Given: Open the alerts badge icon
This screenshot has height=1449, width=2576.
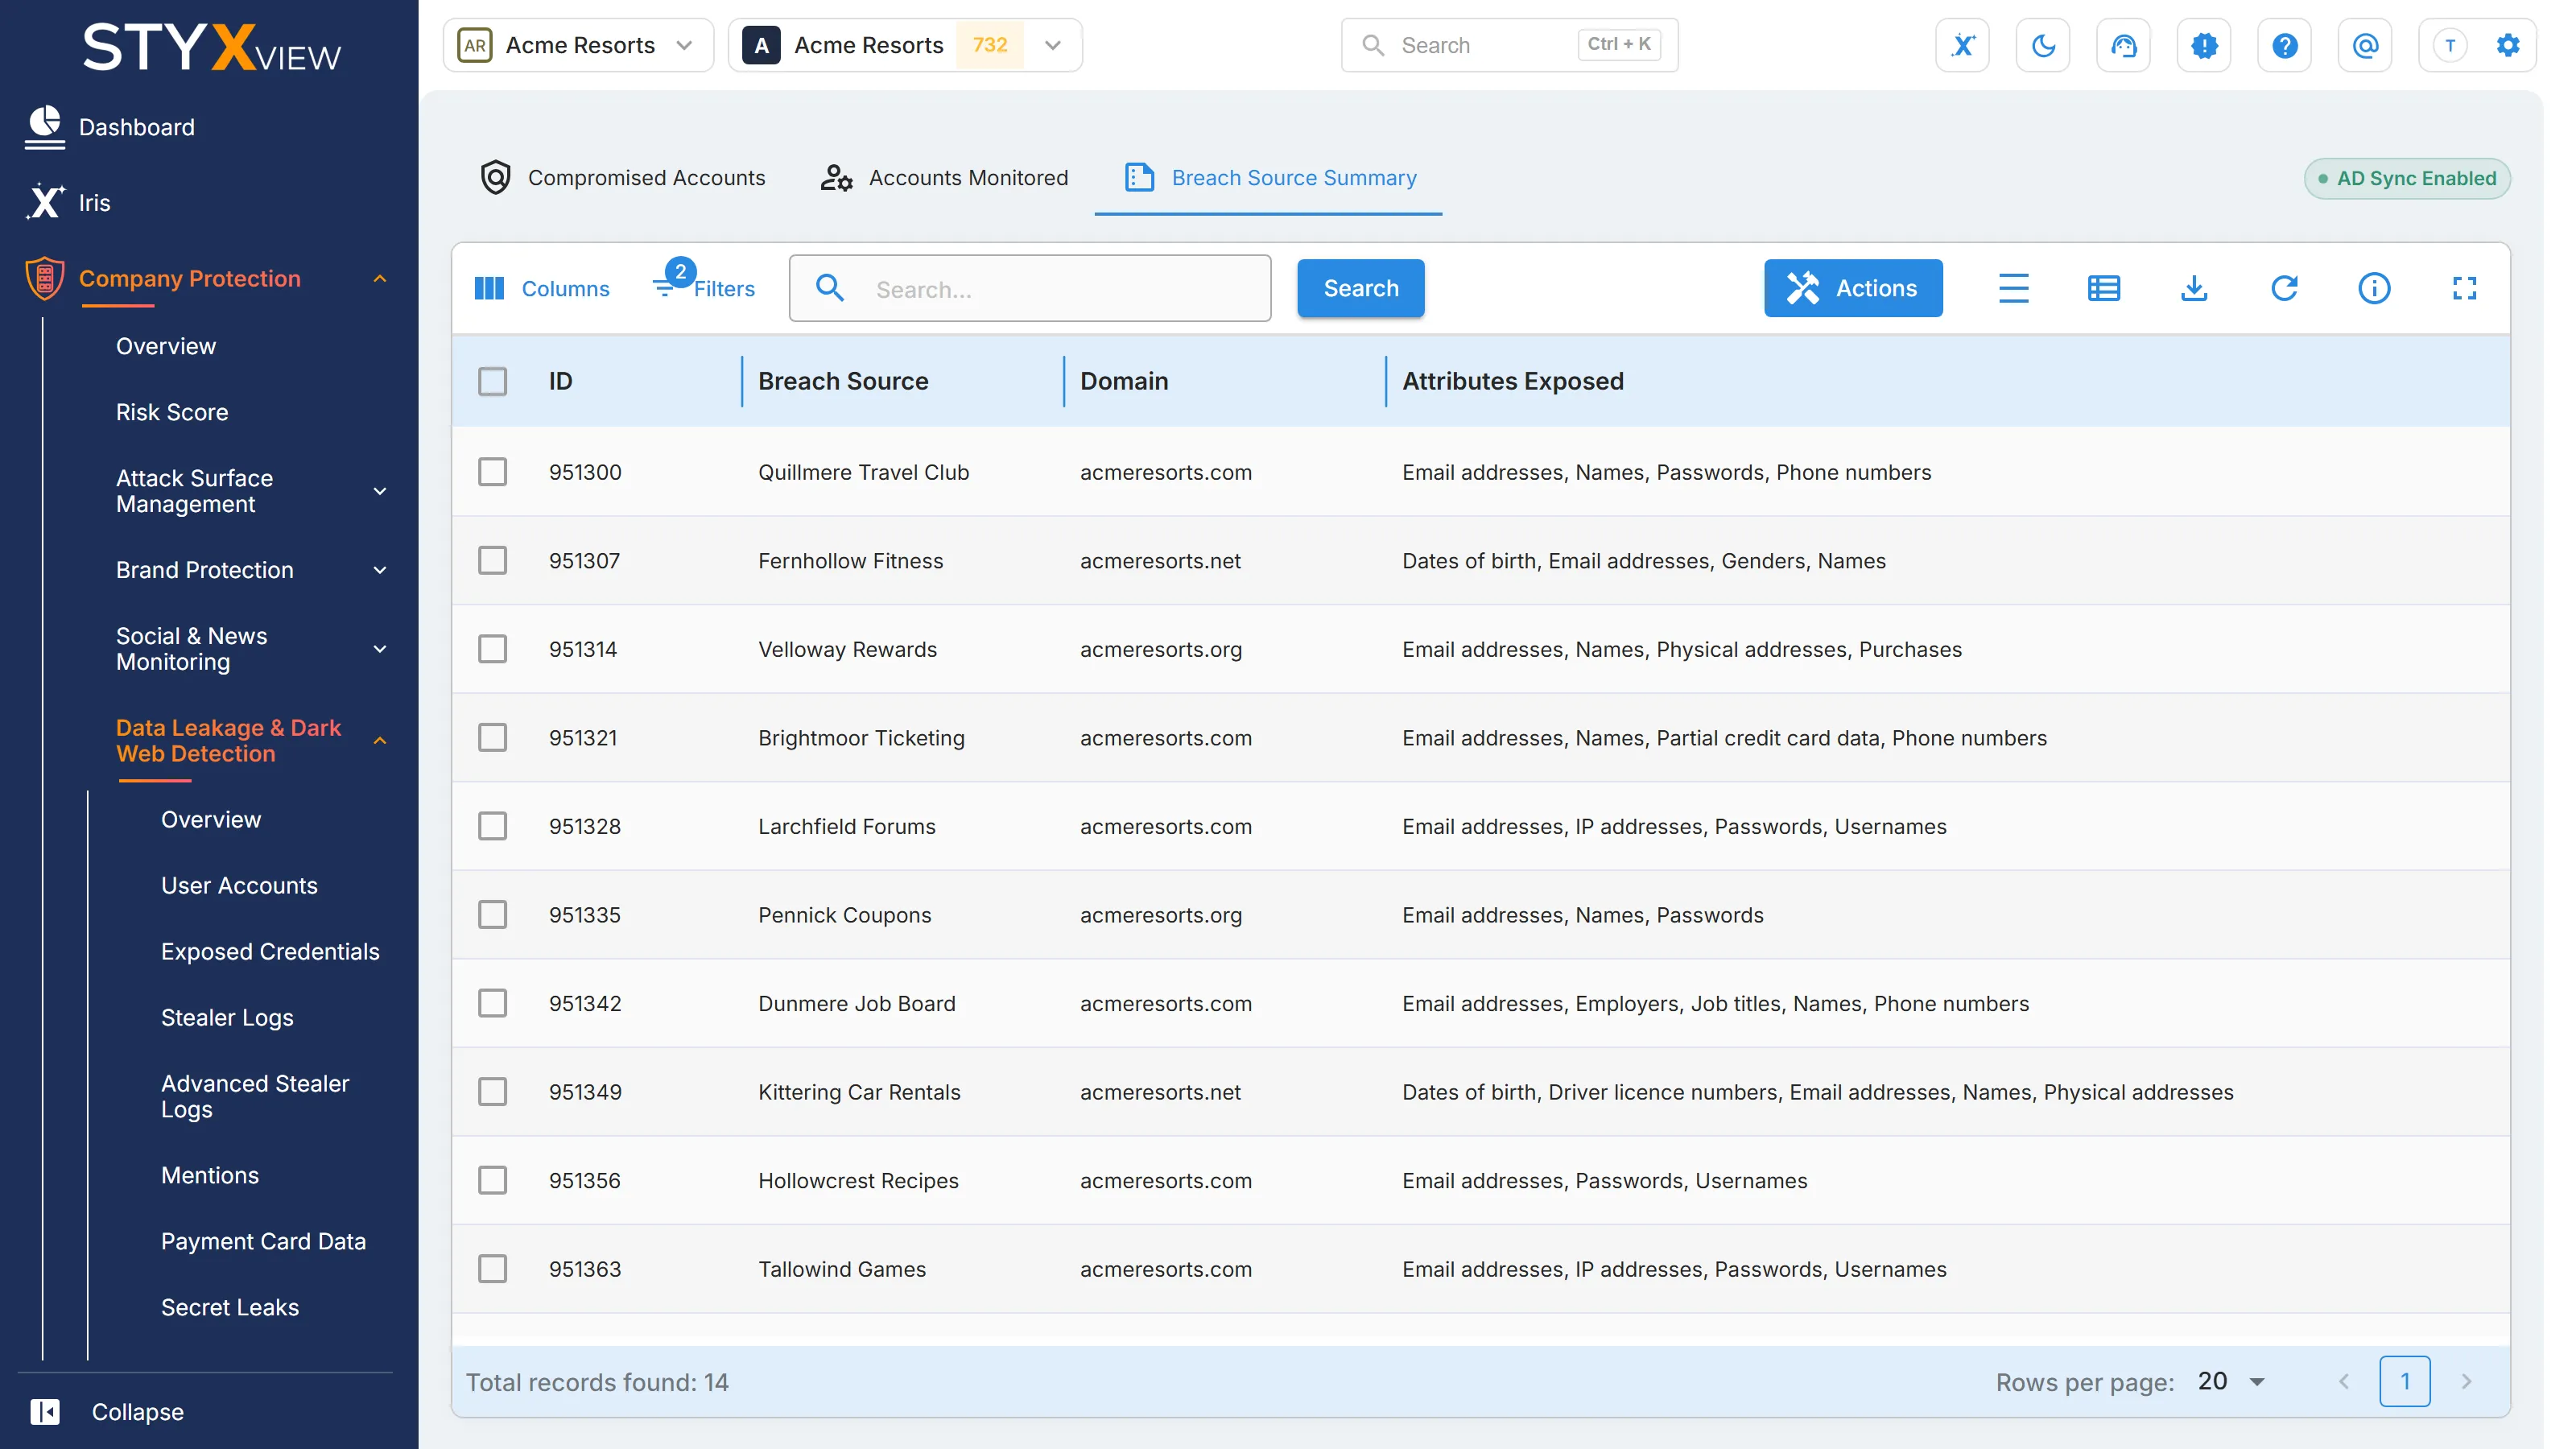Looking at the screenshot, I should [2204, 45].
